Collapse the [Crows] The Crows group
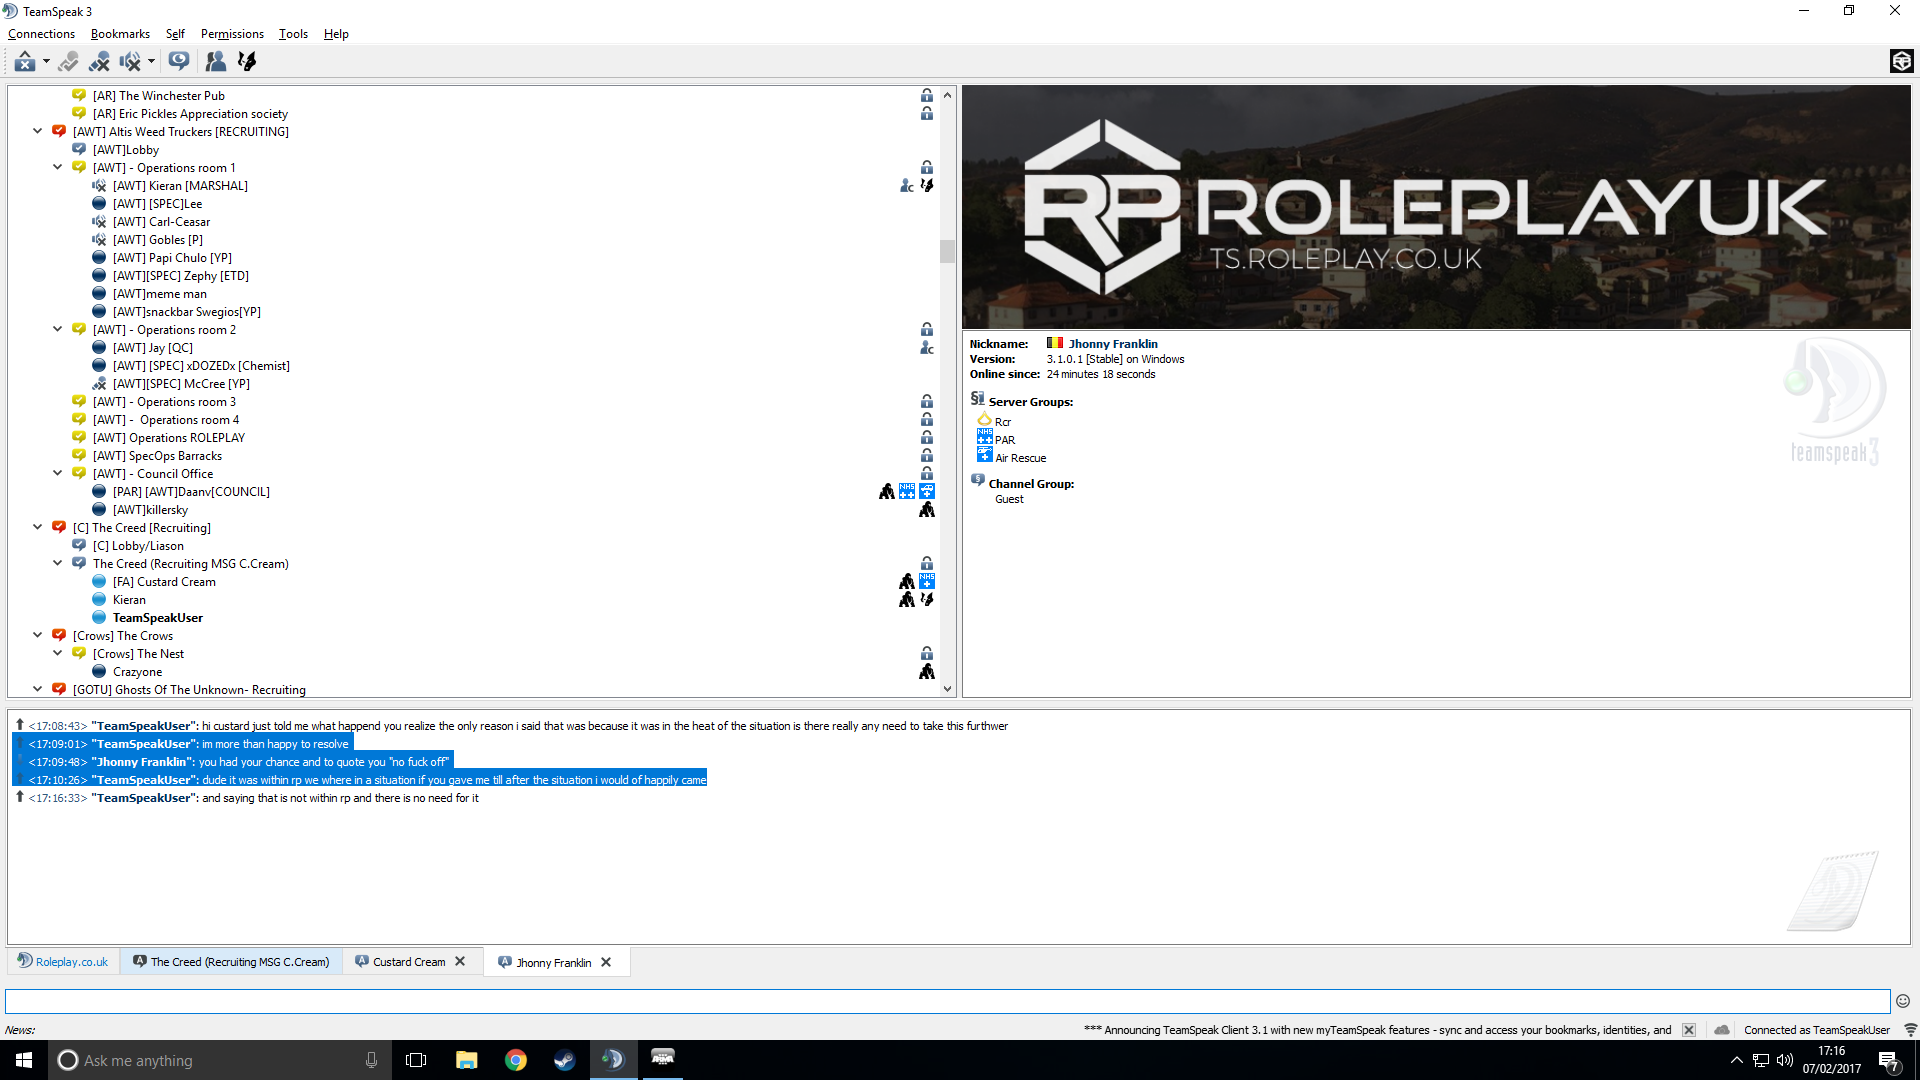Screen dimensions: 1920x1080 point(38,635)
